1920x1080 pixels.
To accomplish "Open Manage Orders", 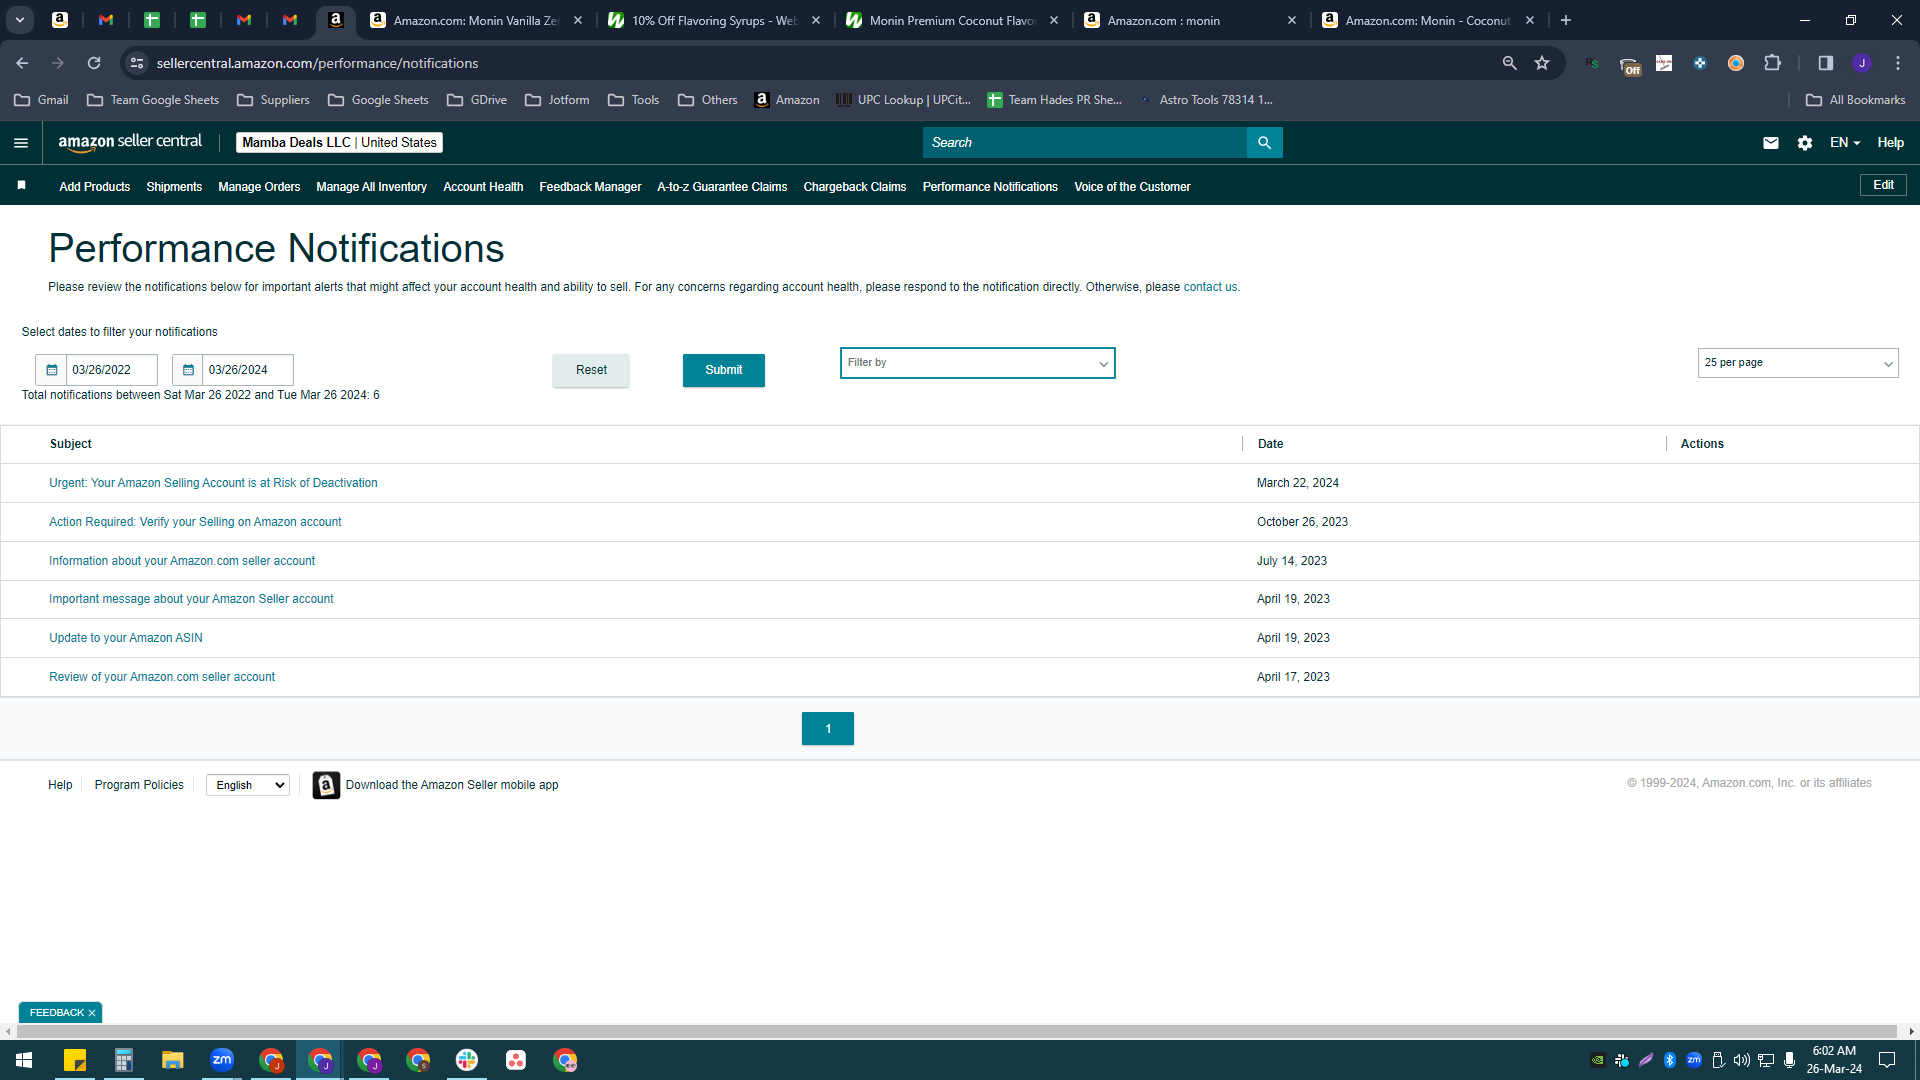I will click(x=259, y=187).
